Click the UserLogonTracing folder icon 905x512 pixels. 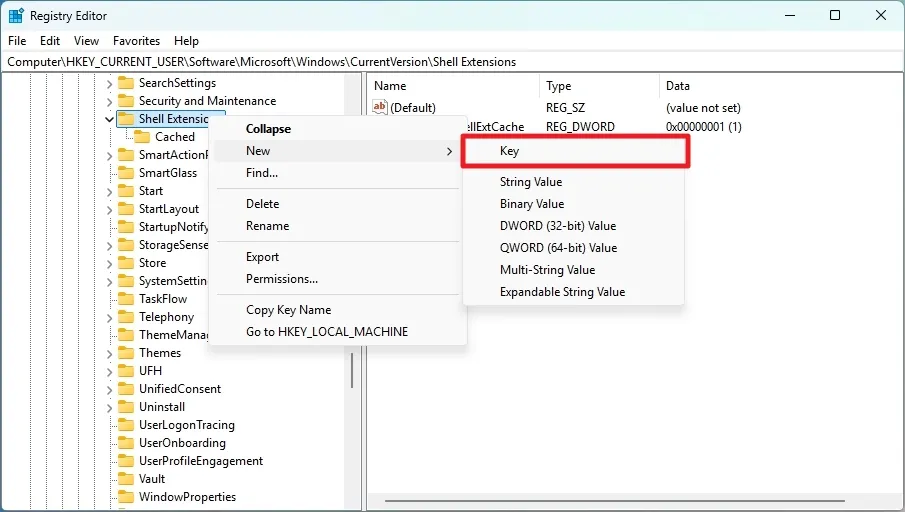click(x=126, y=425)
